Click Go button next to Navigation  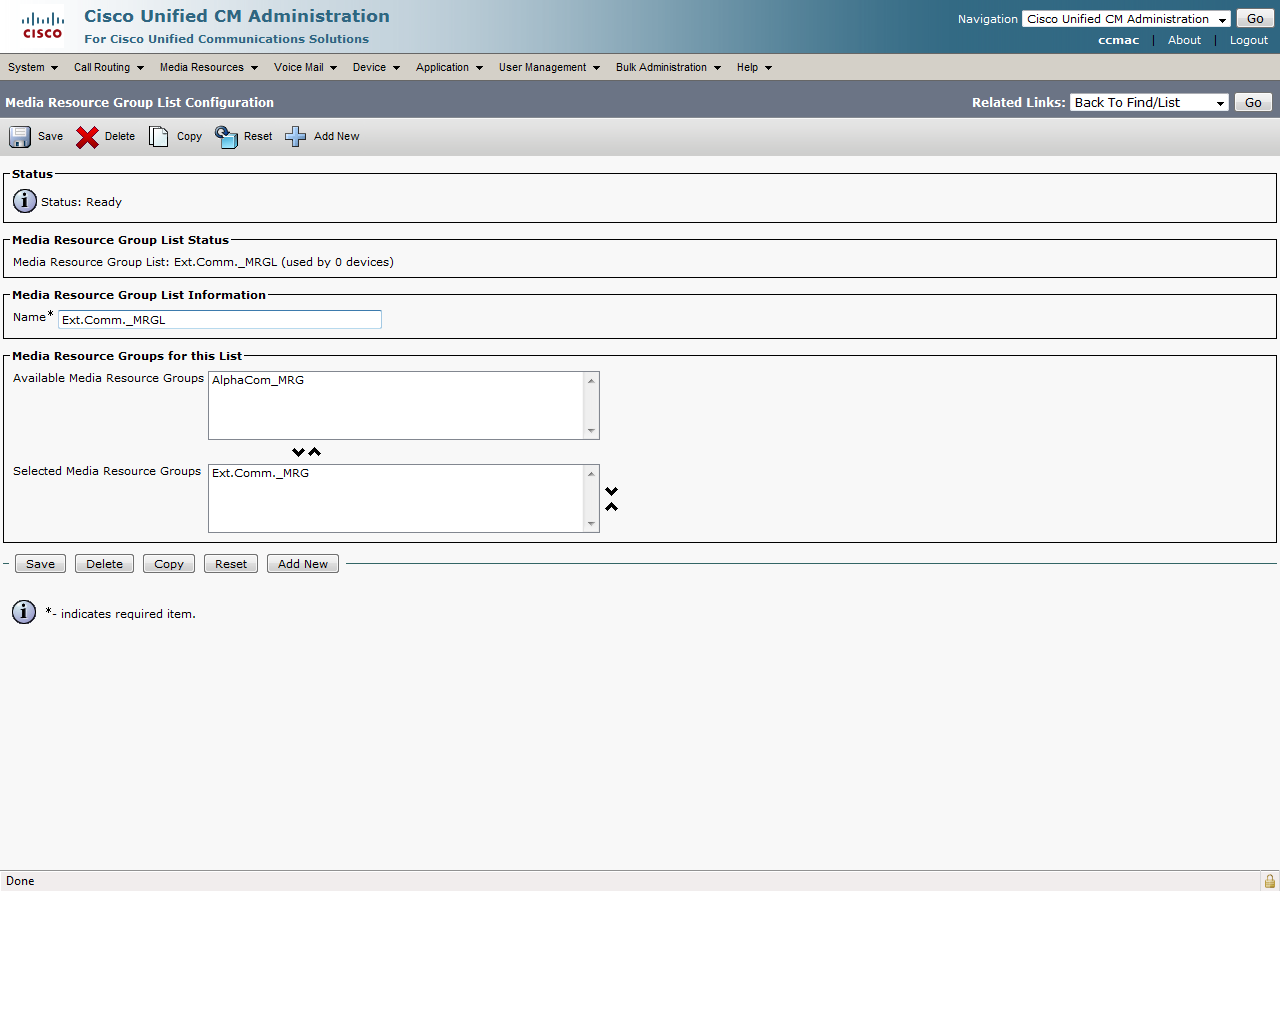point(1255,19)
